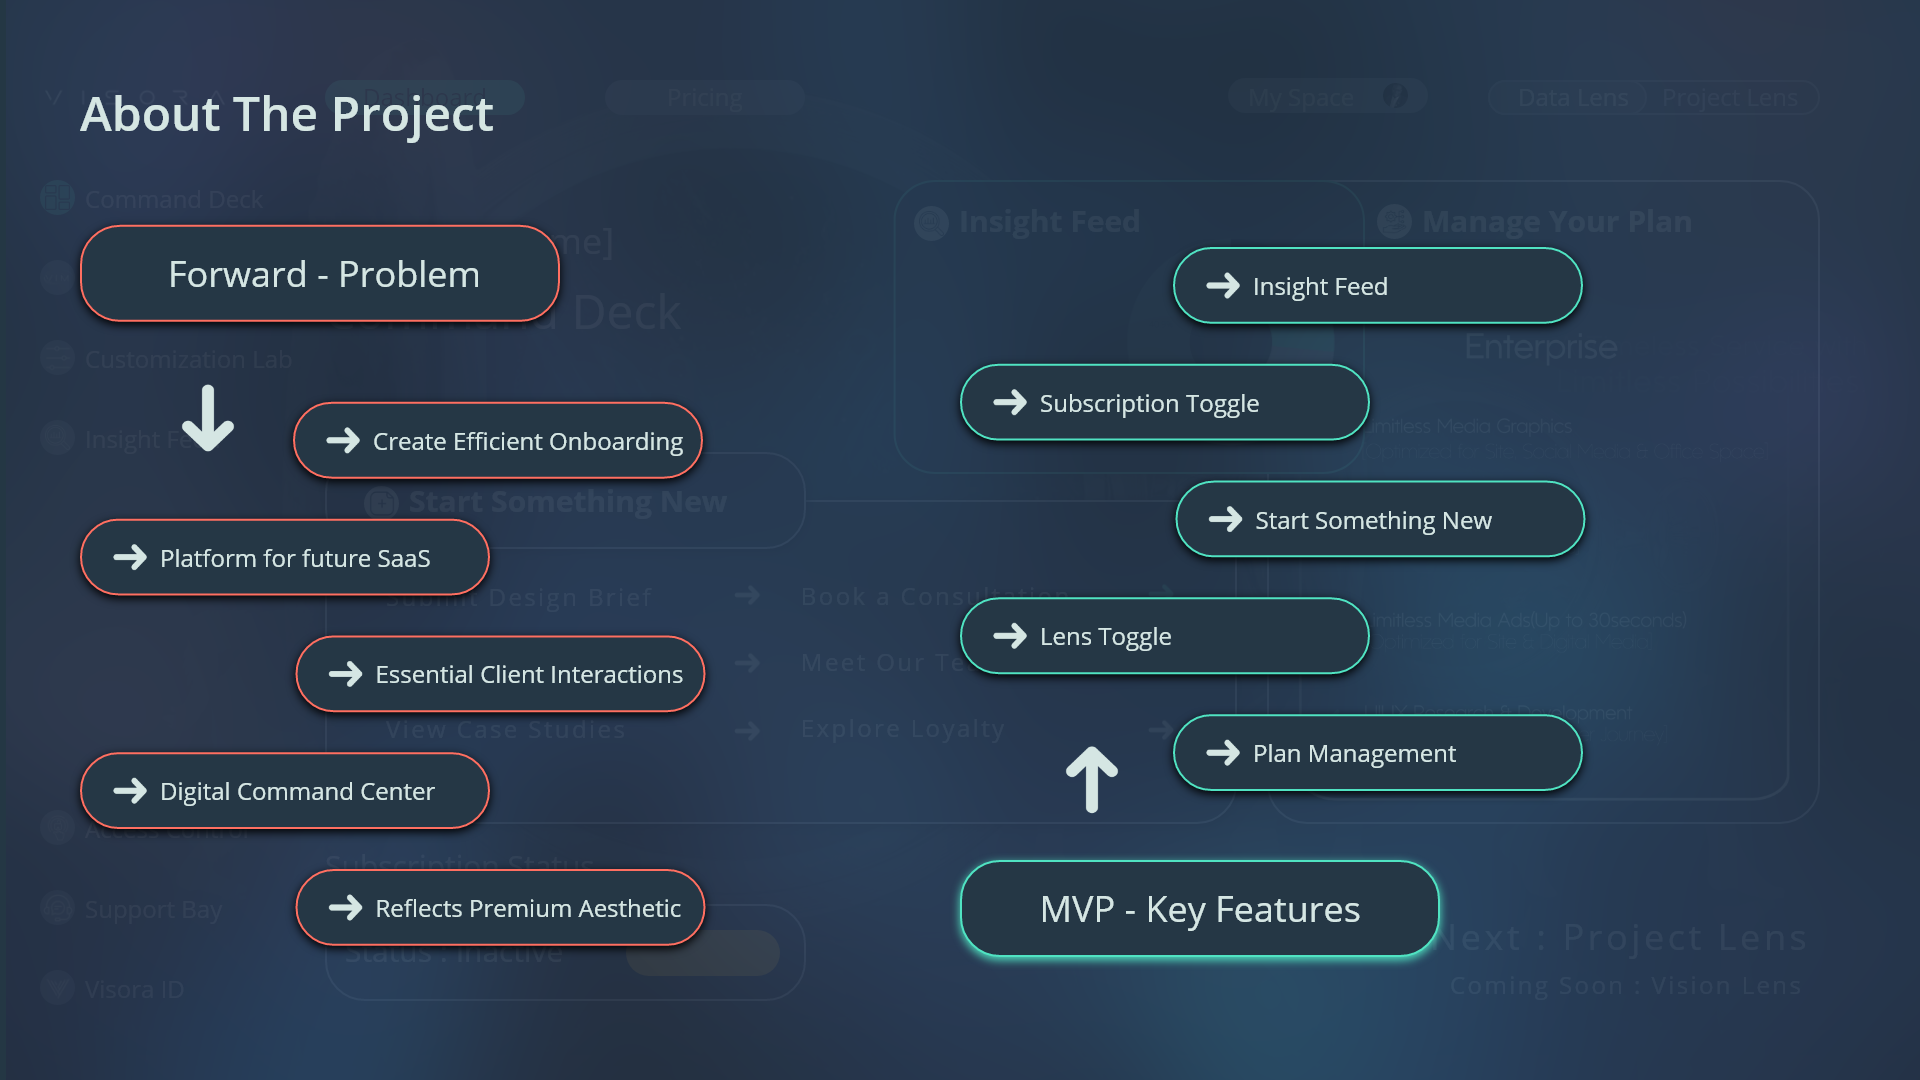
Task: Click the arrow icon in Insight Feed pill
Action: (x=1223, y=286)
